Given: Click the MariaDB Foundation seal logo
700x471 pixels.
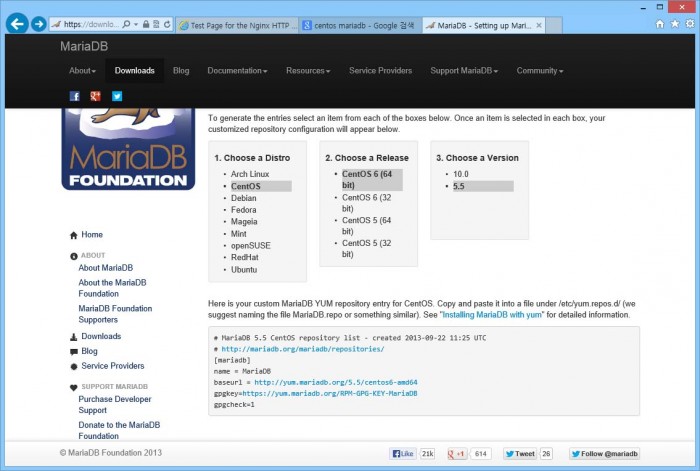Looking at the screenshot, I should (128, 149).
